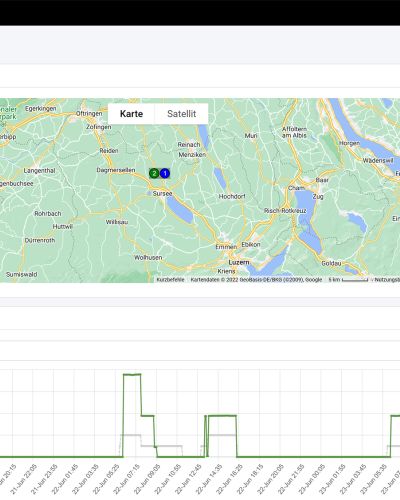The height and width of the screenshot is (500, 400).
Task: Switch map to Karte view
Action: [131, 114]
